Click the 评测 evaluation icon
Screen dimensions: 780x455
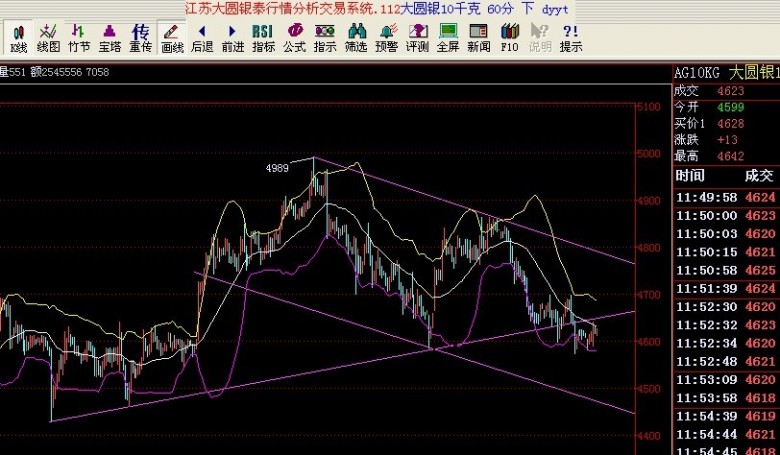[417, 38]
